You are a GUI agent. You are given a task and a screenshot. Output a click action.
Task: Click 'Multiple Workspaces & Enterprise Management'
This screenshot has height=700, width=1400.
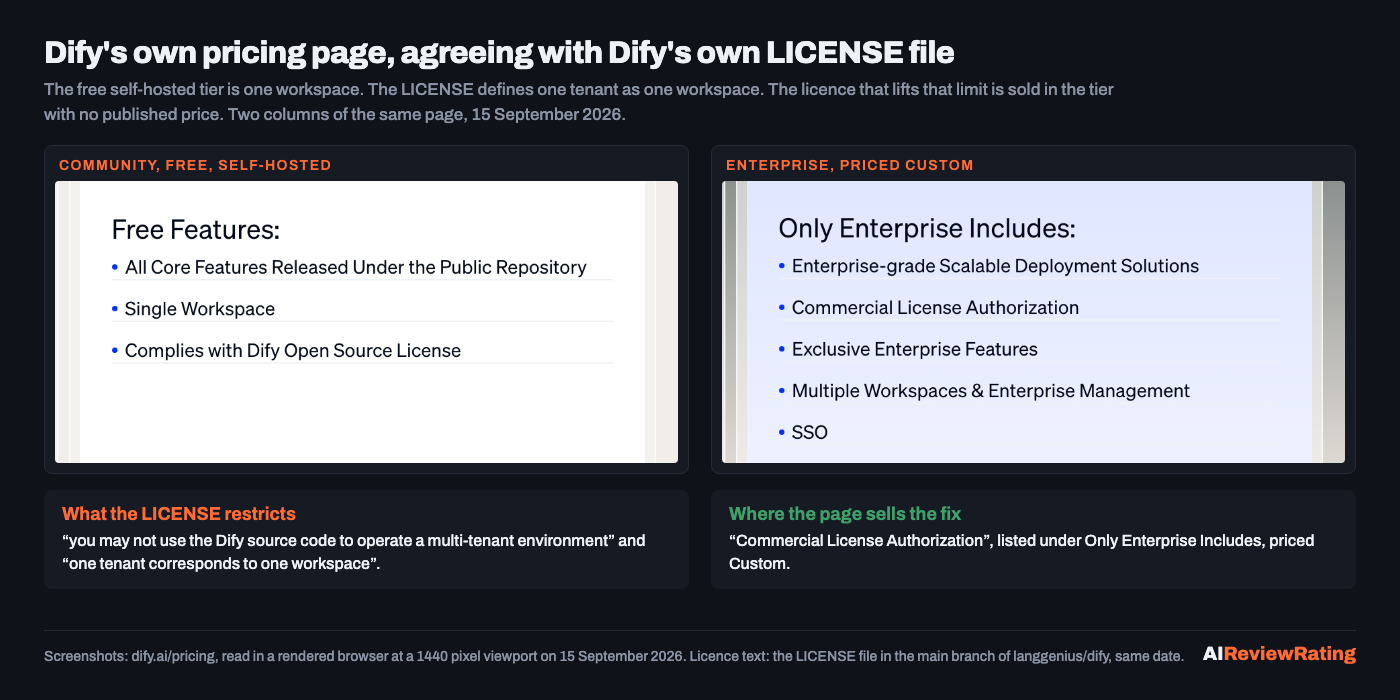(x=990, y=391)
